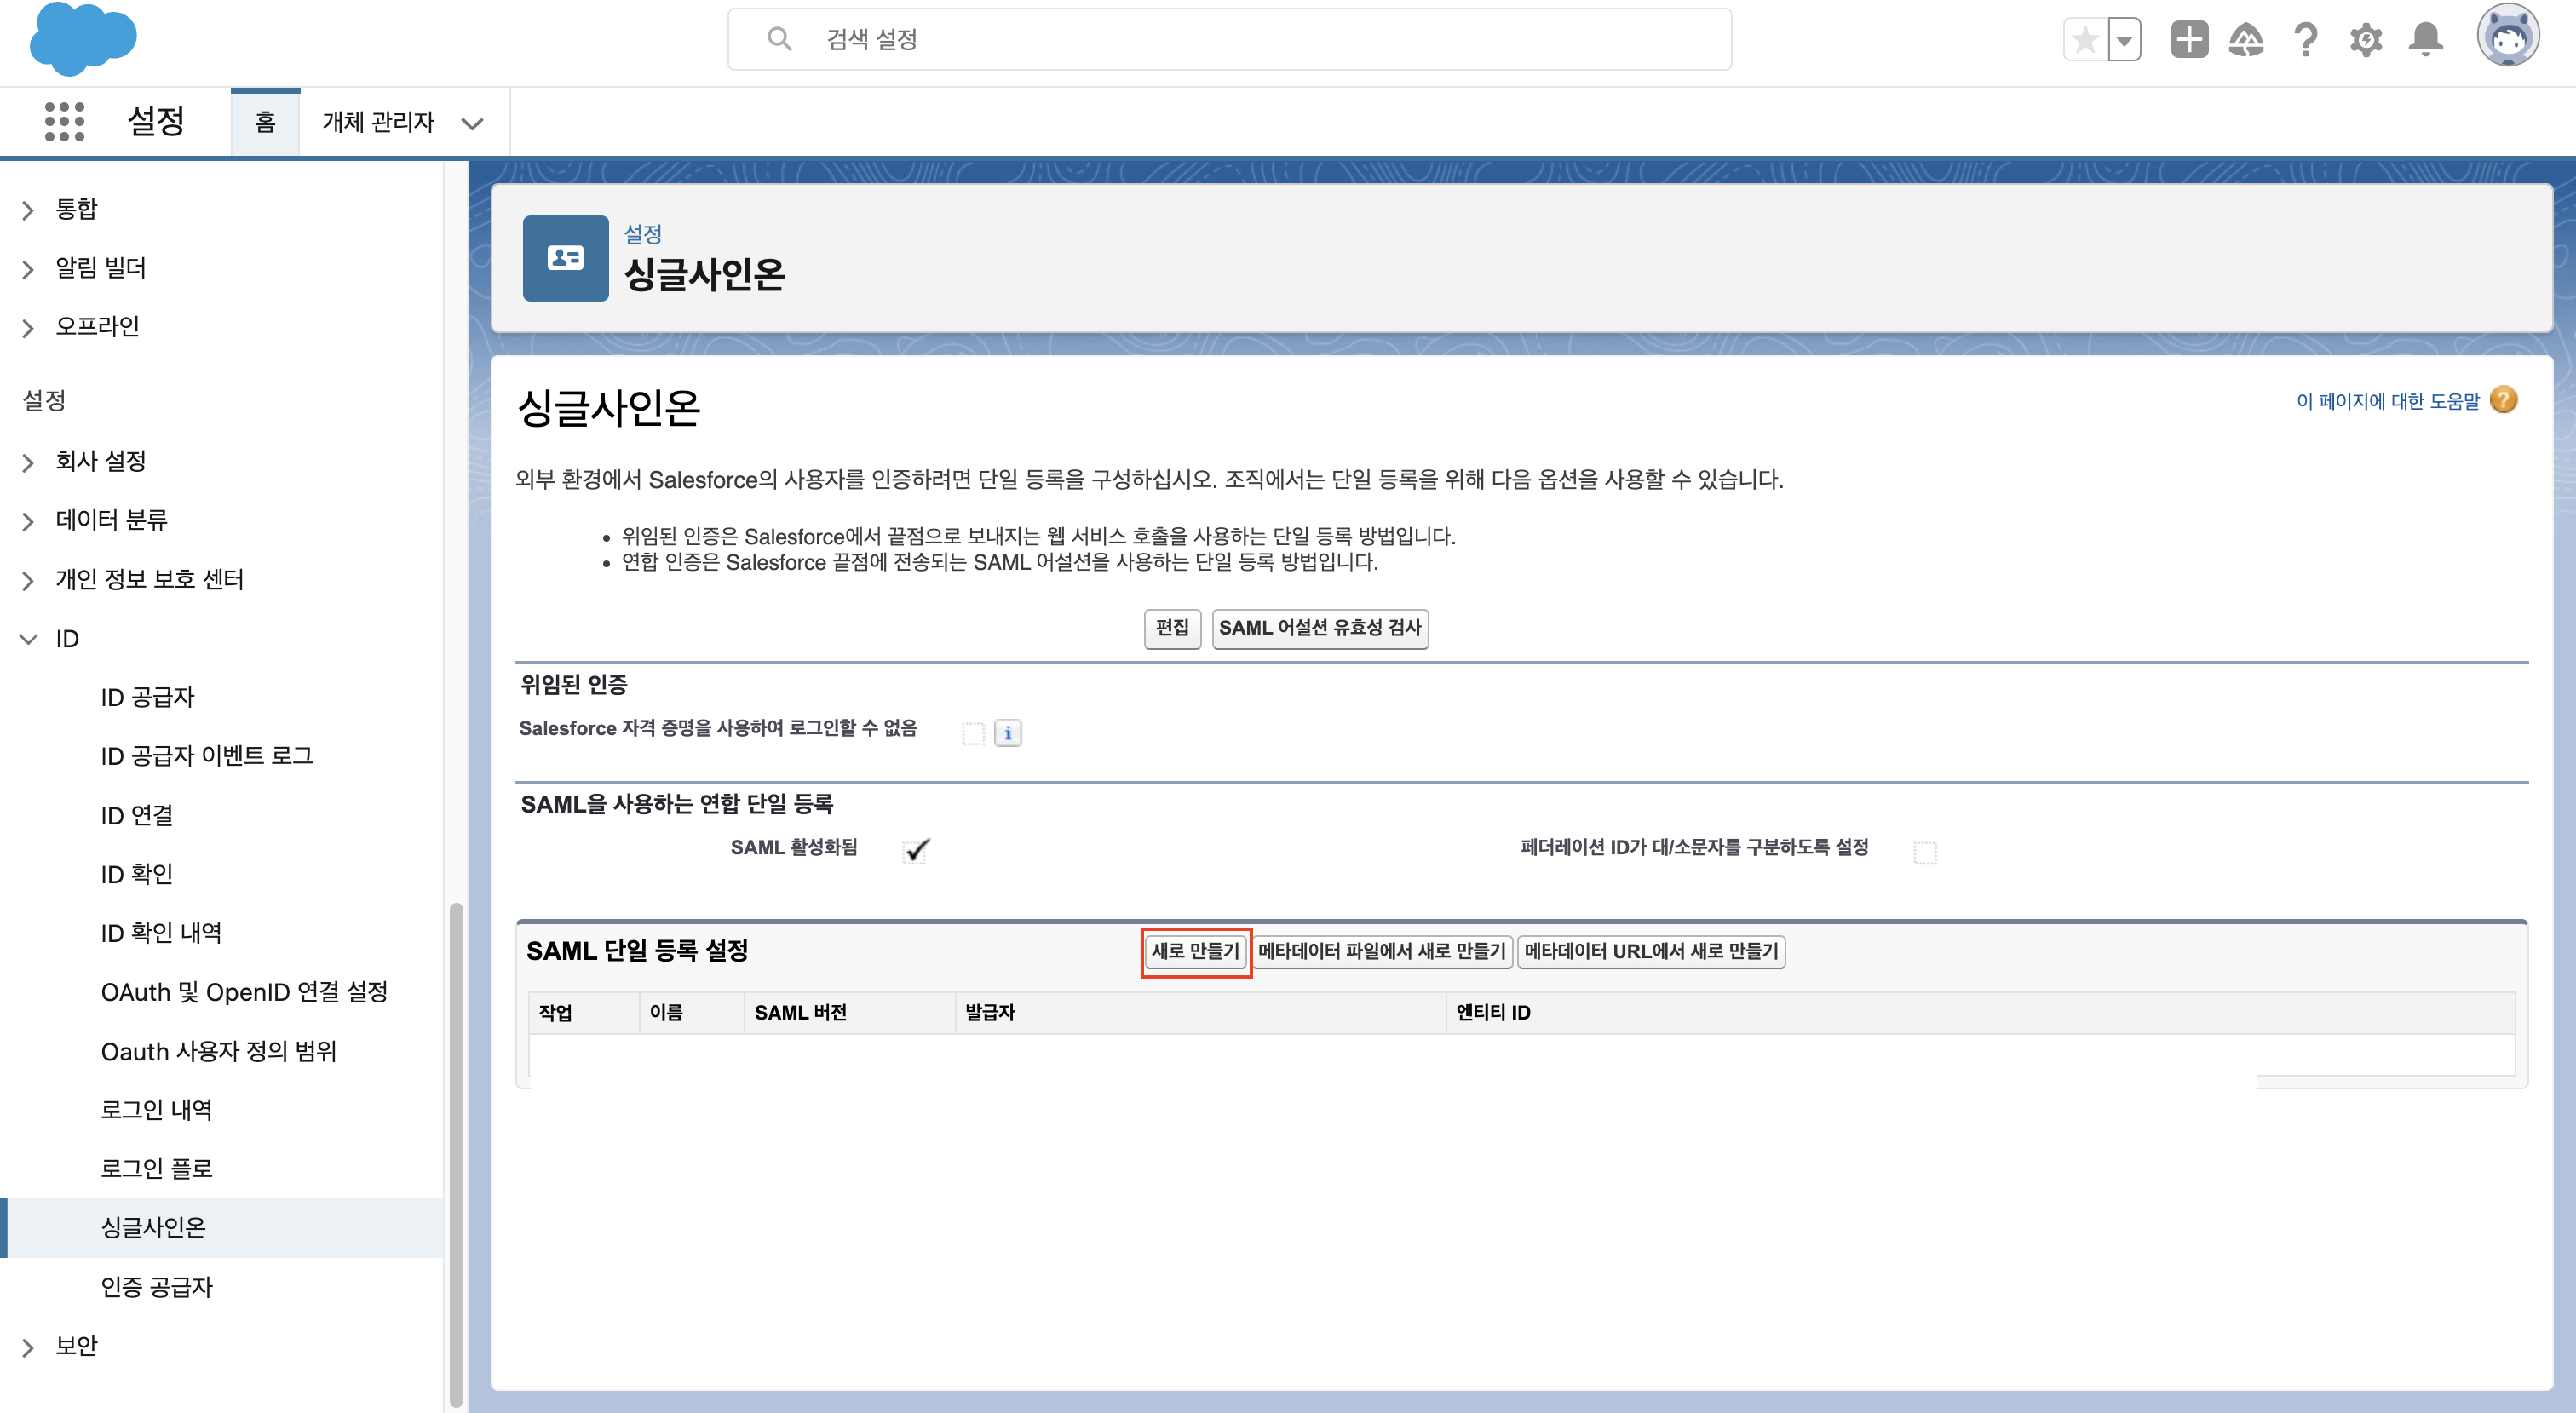Screen dimensions: 2576x1413
Task: Click the 새로 만들기 button
Action: [1195, 951]
